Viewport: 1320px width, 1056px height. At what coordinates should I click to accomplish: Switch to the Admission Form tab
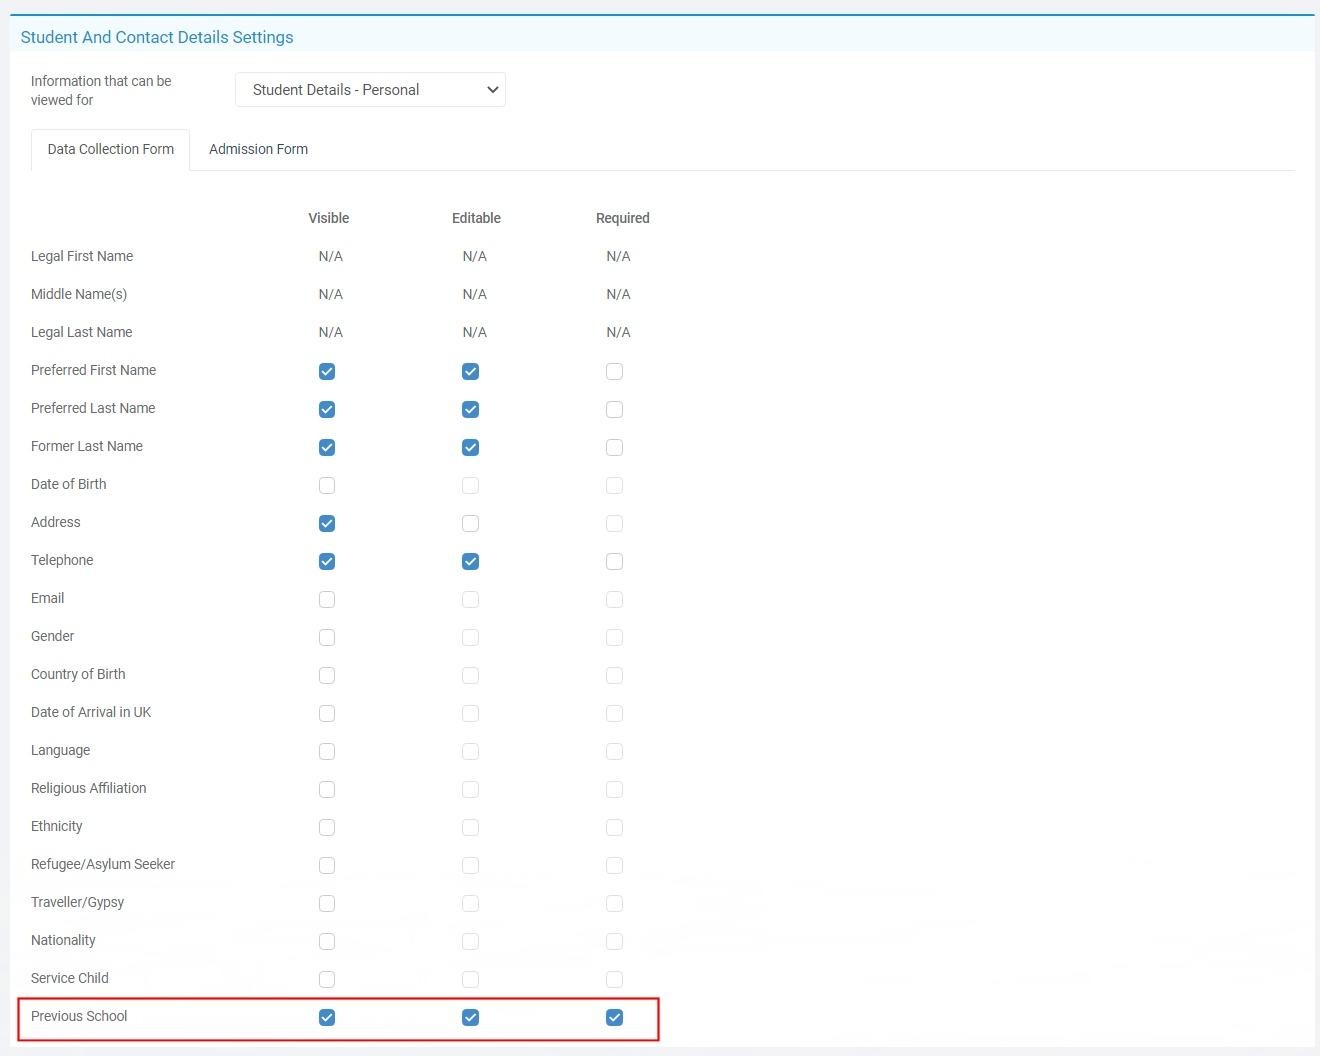(x=258, y=149)
